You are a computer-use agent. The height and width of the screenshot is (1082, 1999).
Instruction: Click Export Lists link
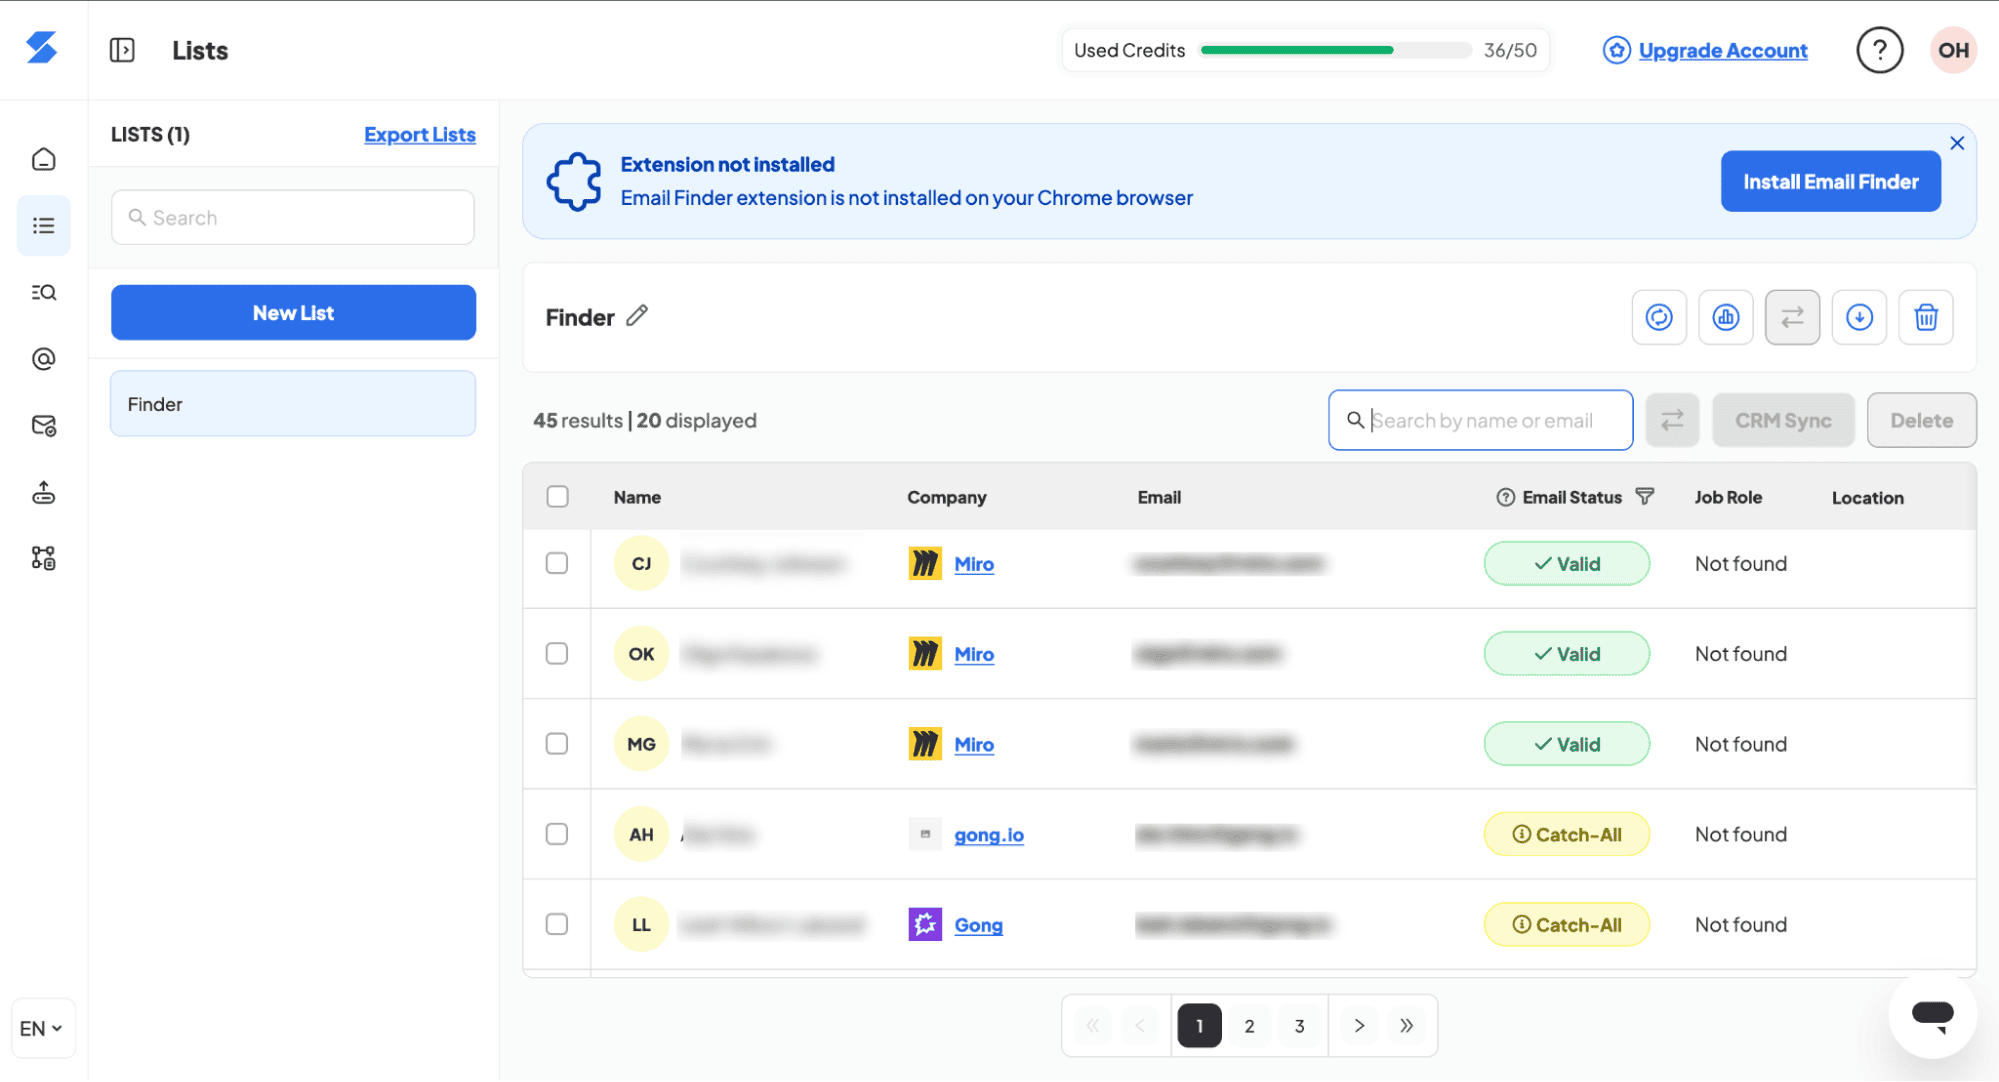[x=420, y=134]
